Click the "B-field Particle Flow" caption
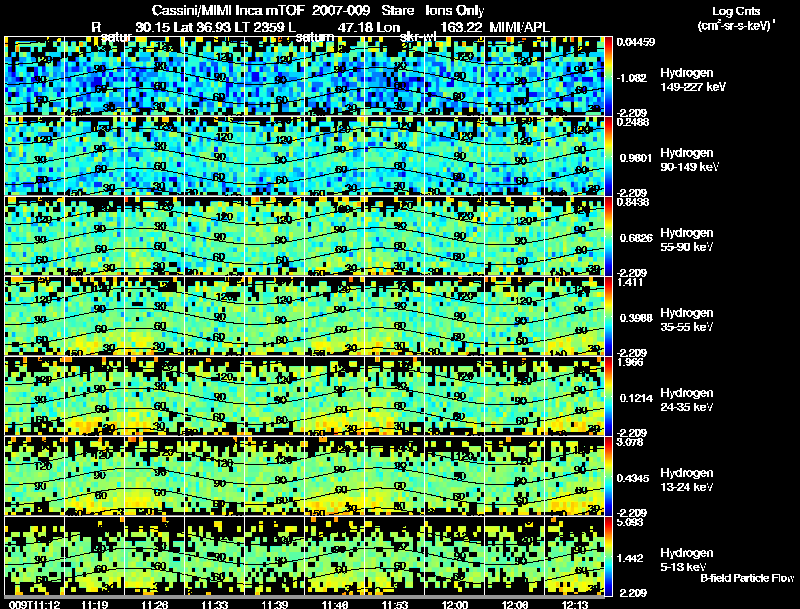The width and height of the screenshot is (800, 609). [747, 578]
